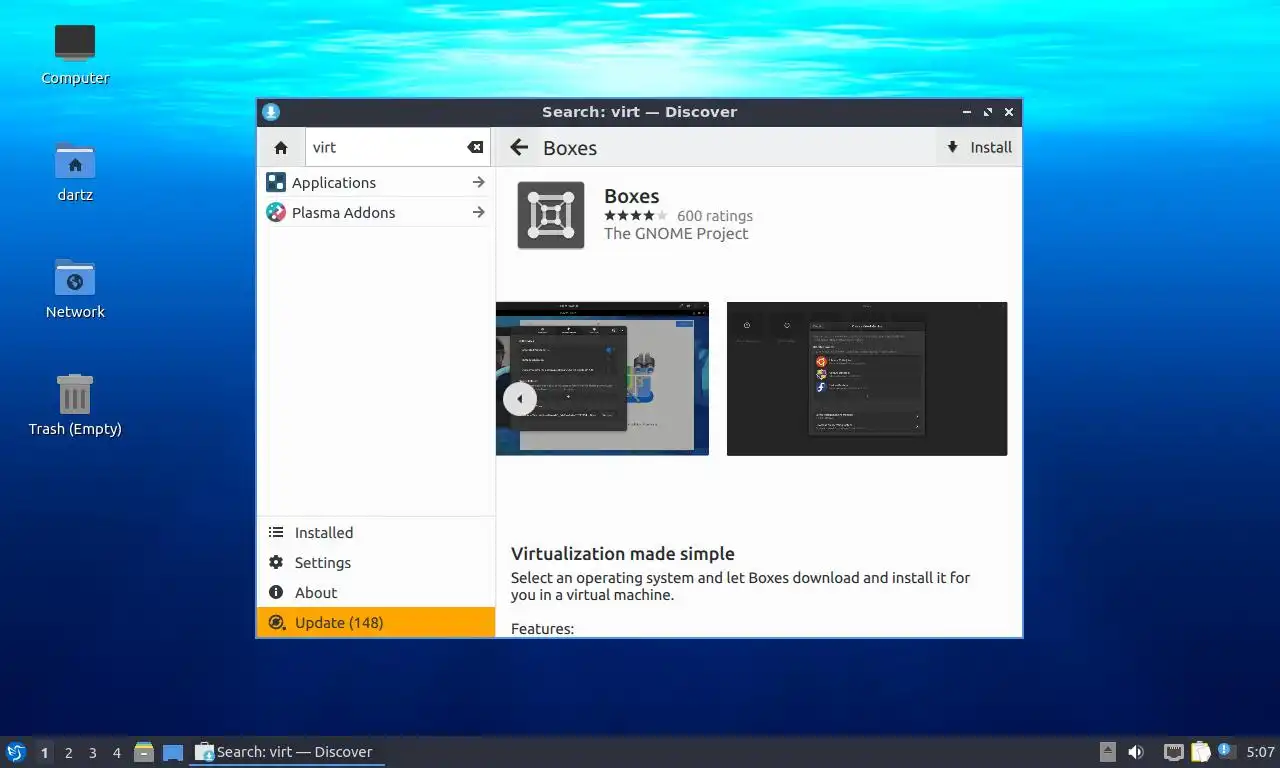This screenshot has width=1280, height=768.
Task: Switch to virtual desktop 2
Action: point(68,753)
